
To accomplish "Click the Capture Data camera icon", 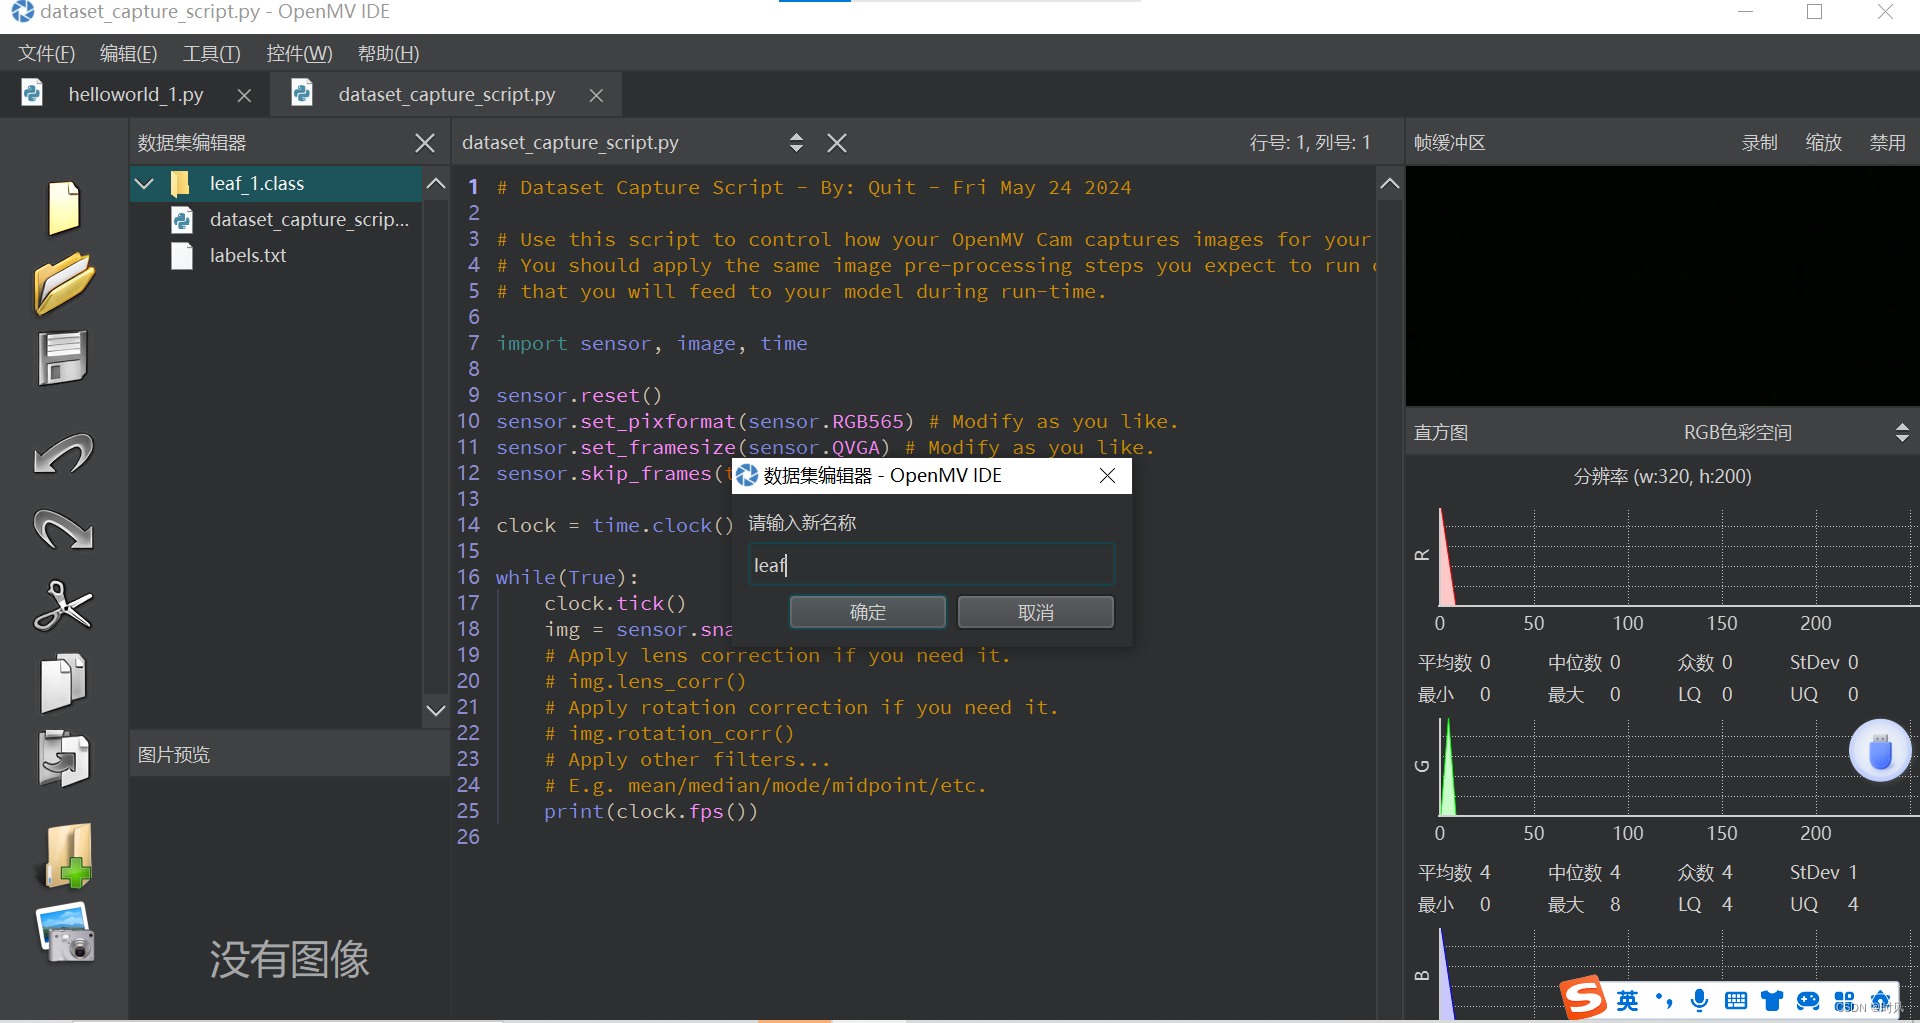I will tap(65, 932).
